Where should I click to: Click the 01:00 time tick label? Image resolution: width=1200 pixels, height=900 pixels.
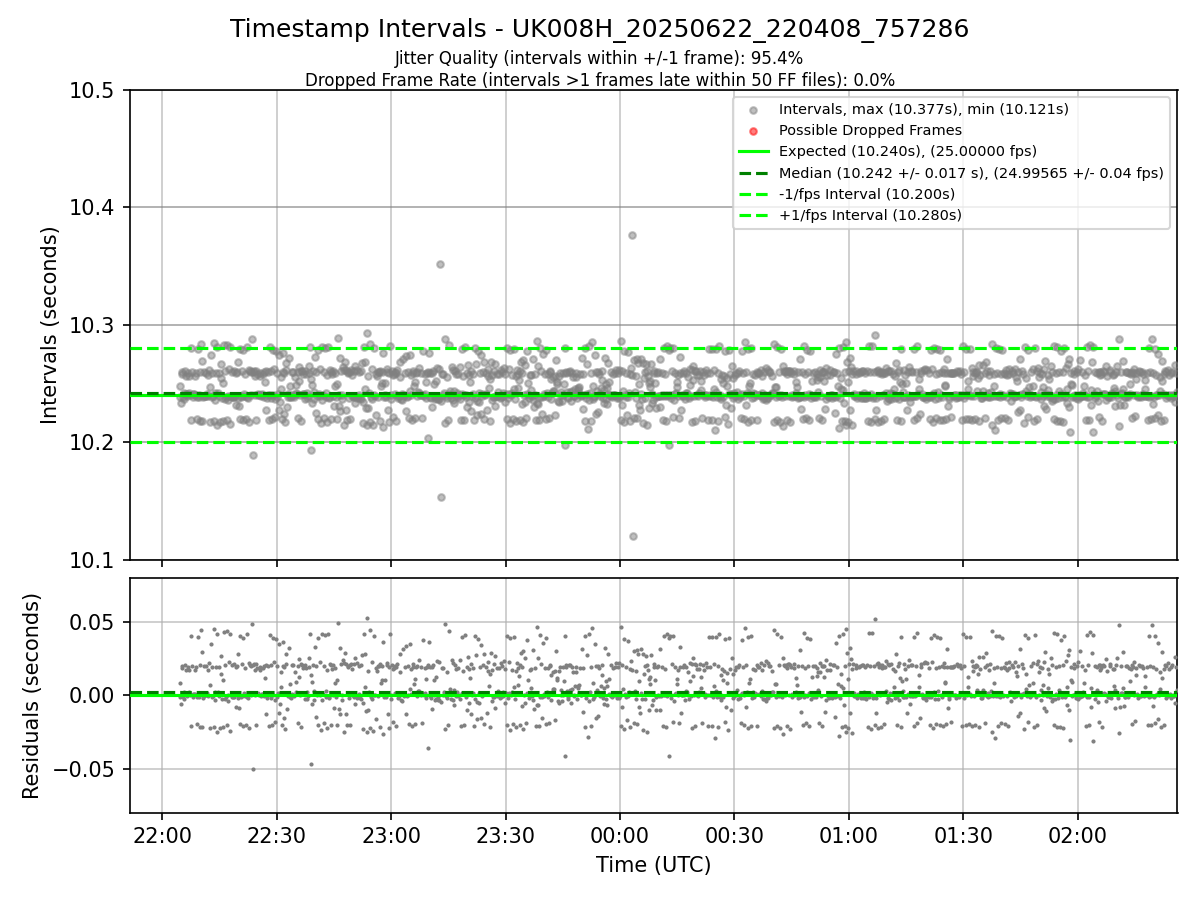point(849,834)
